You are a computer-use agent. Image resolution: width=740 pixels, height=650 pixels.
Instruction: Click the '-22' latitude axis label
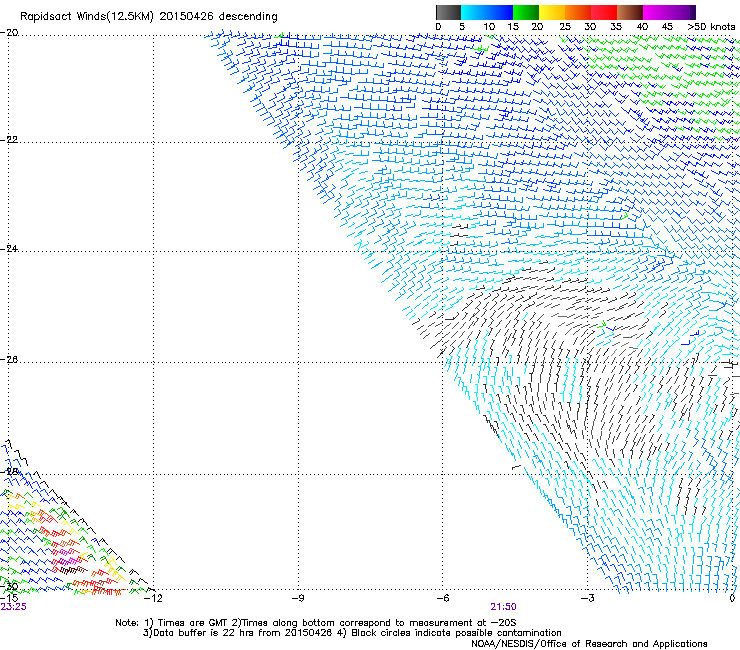[x=9, y=140]
